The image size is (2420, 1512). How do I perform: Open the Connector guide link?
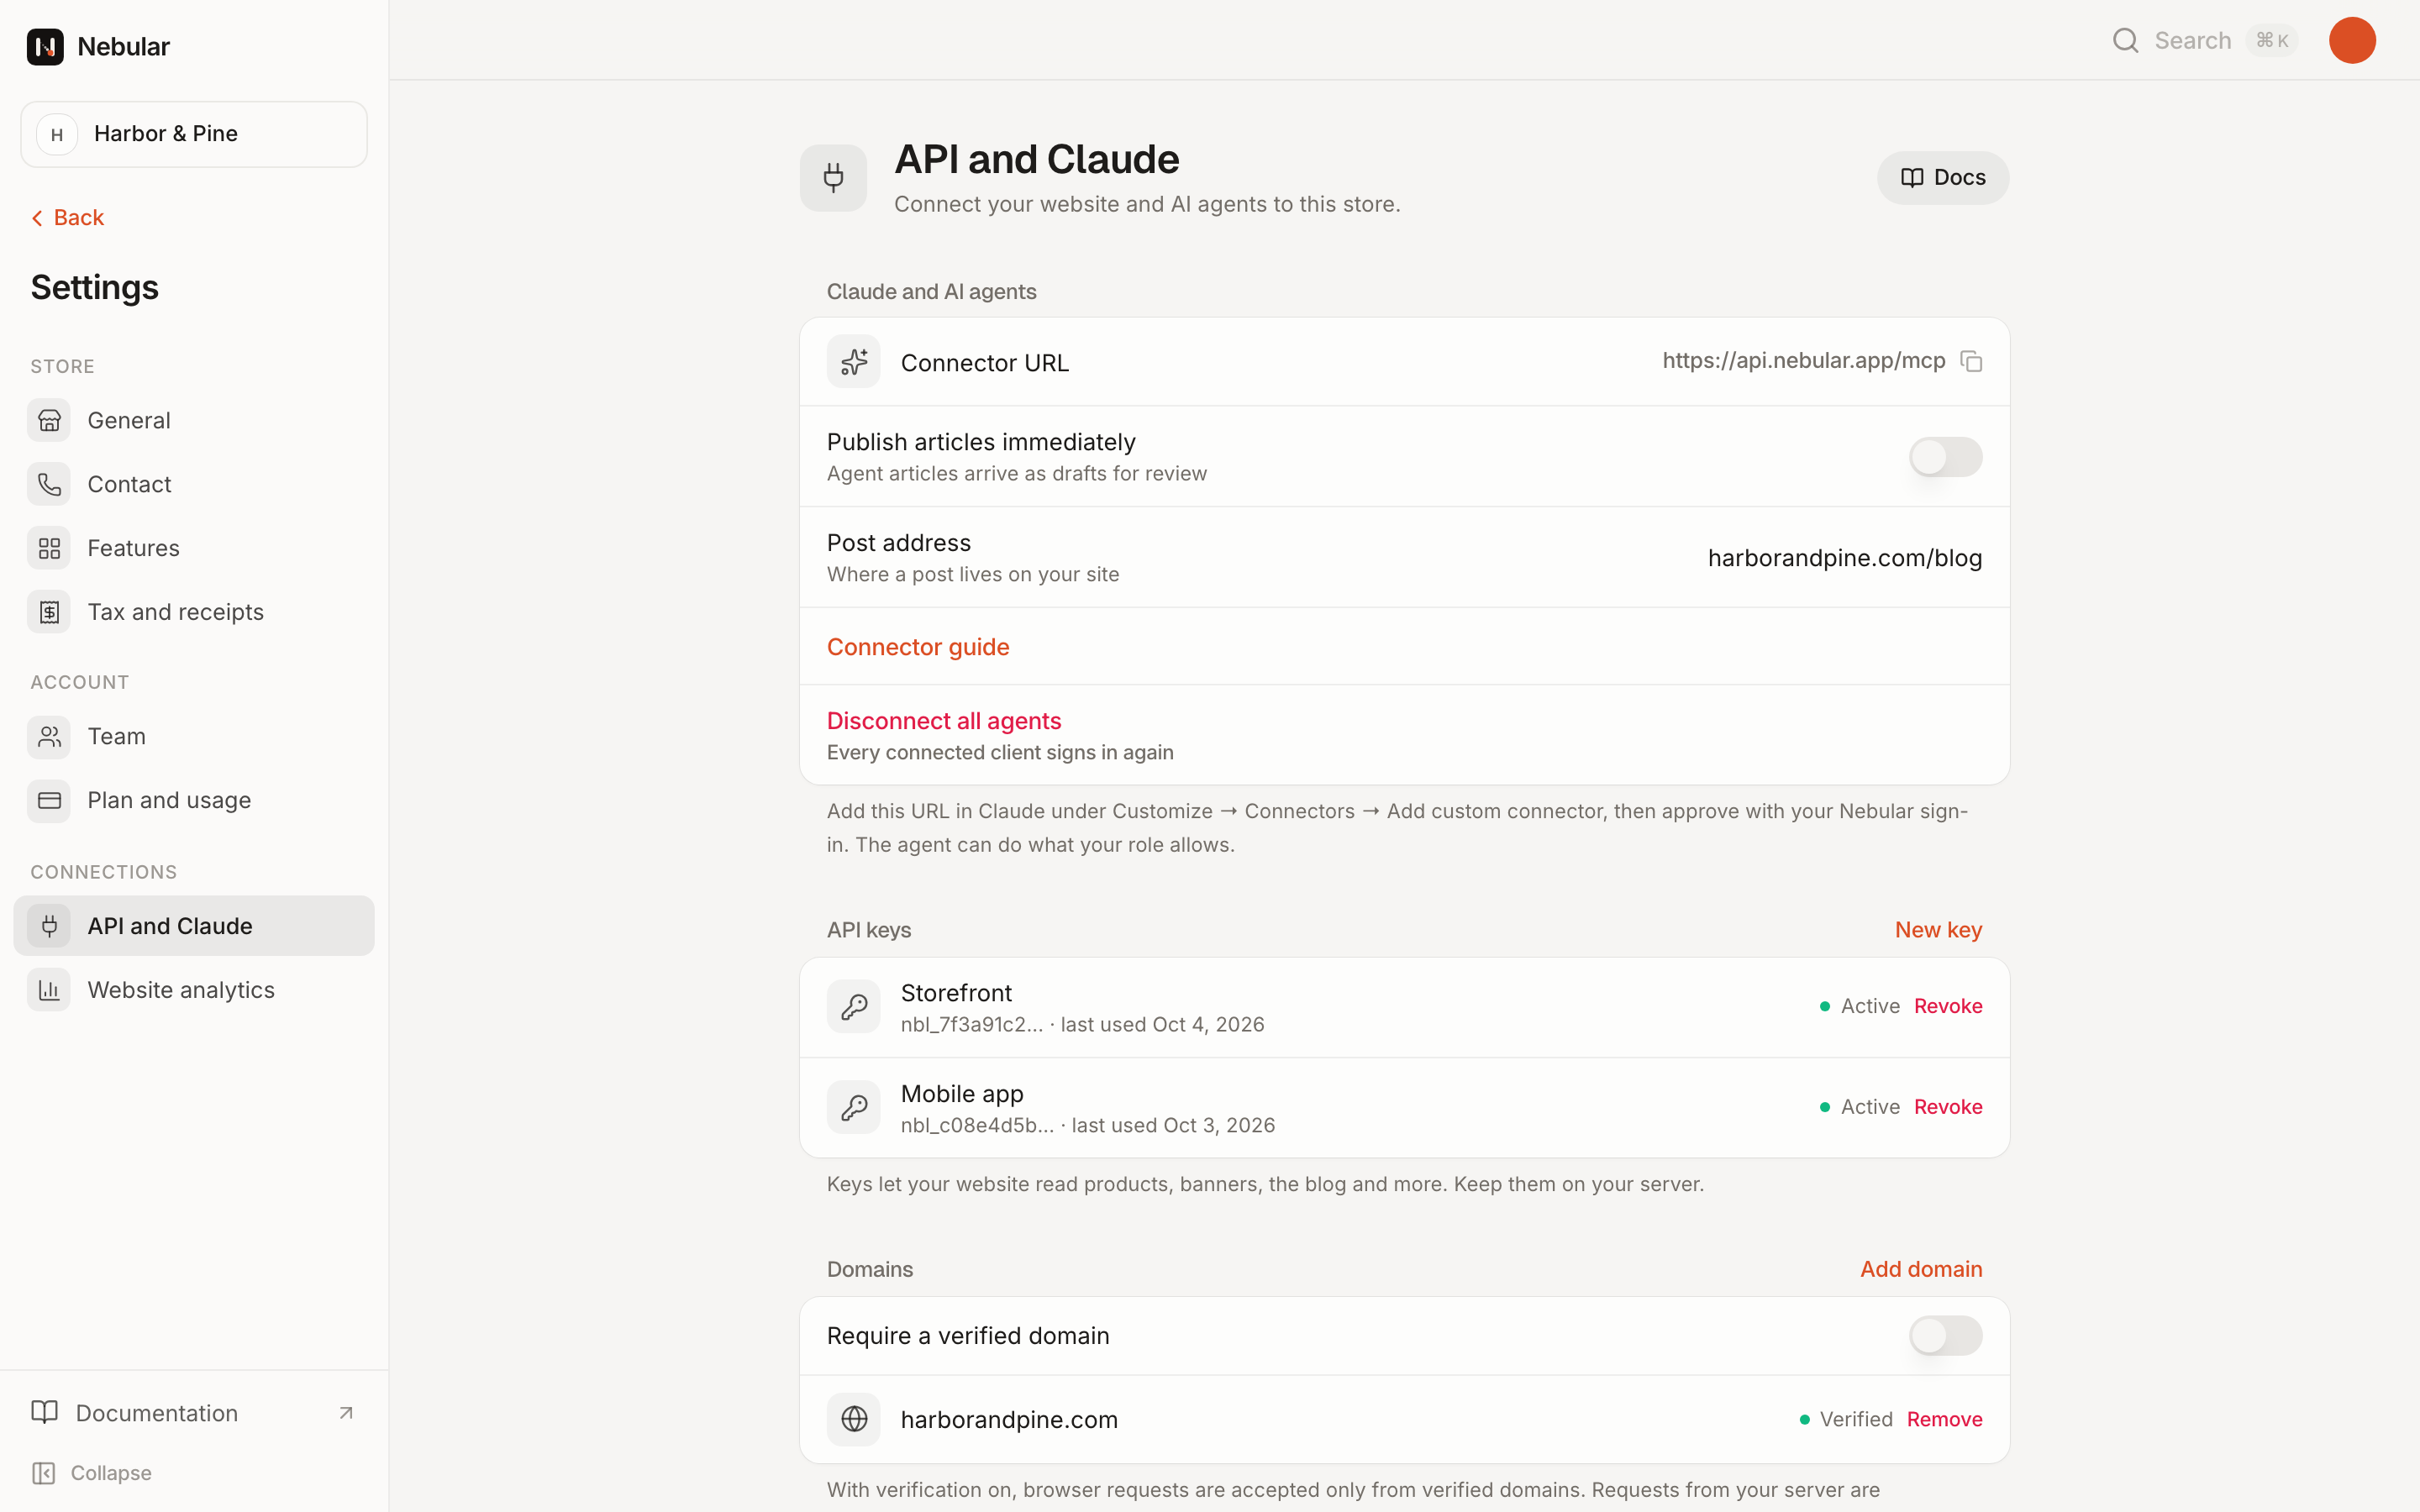pyautogui.click(x=918, y=647)
